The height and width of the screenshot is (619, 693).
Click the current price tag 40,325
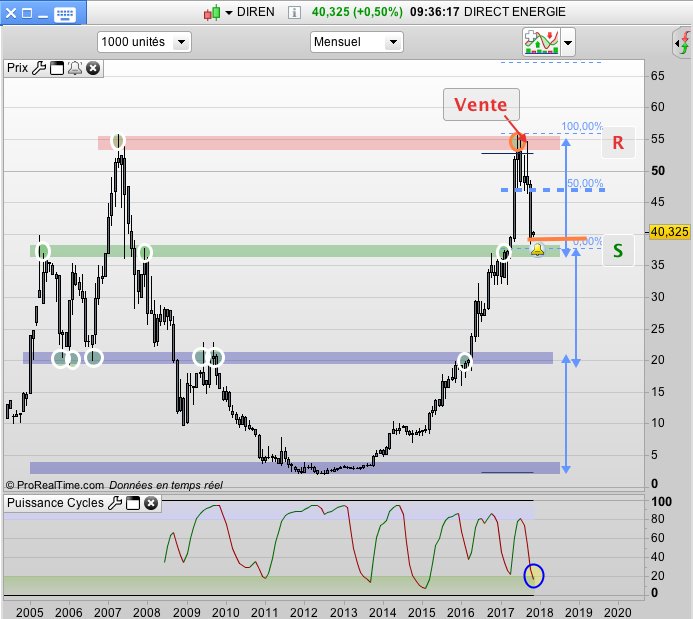click(669, 232)
